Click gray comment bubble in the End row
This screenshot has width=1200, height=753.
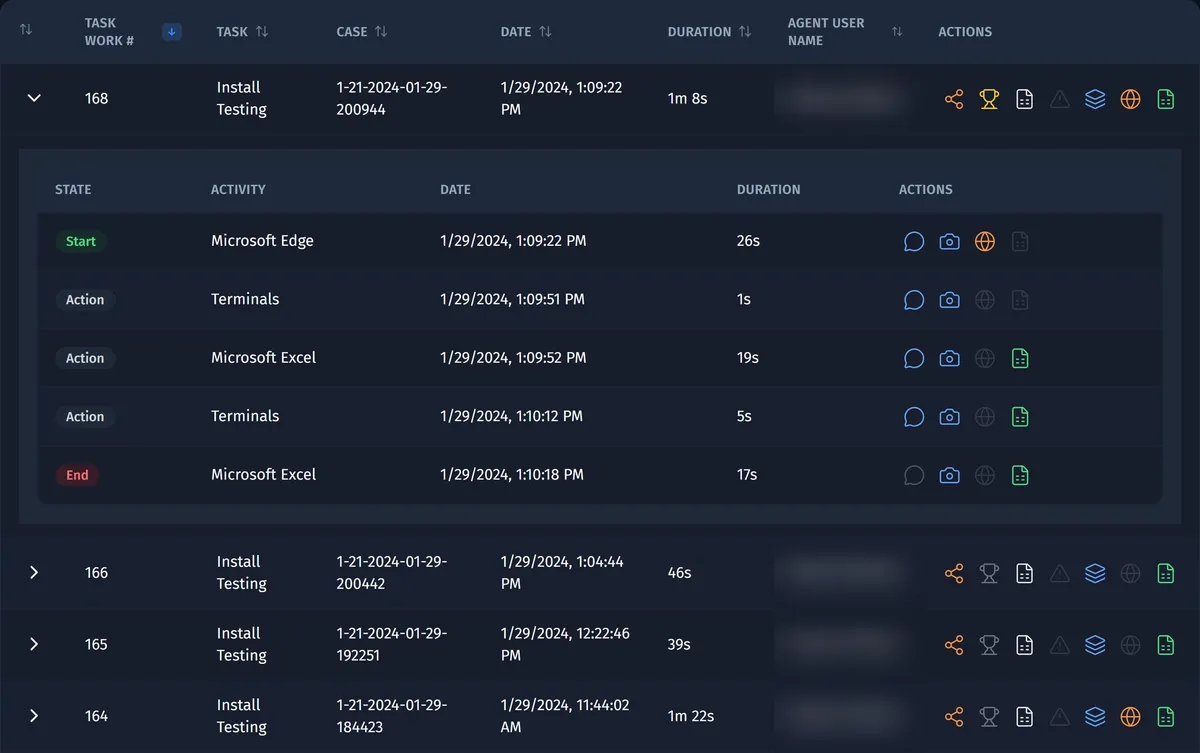click(914, 475)
